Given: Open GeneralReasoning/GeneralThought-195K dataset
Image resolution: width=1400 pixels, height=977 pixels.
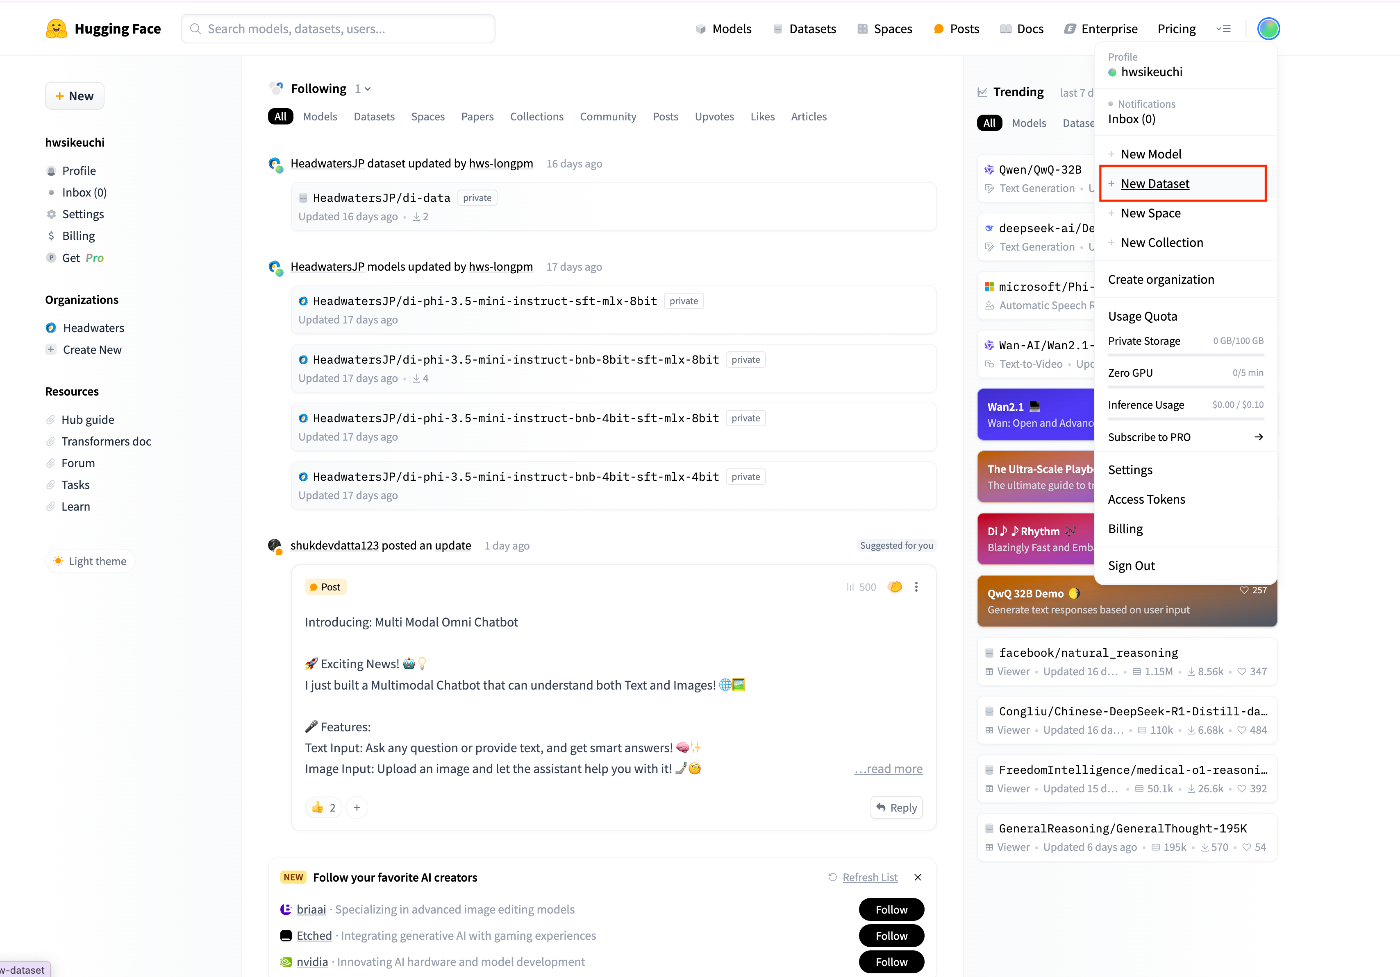Looking at the screenshot, I should coord(1127,838).
